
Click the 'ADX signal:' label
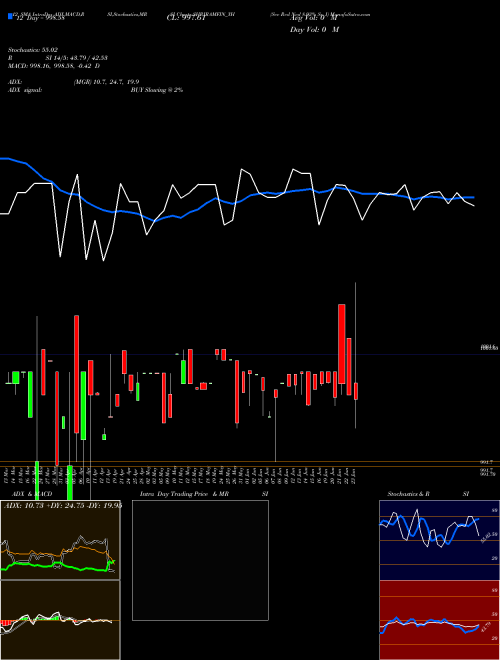25,90
